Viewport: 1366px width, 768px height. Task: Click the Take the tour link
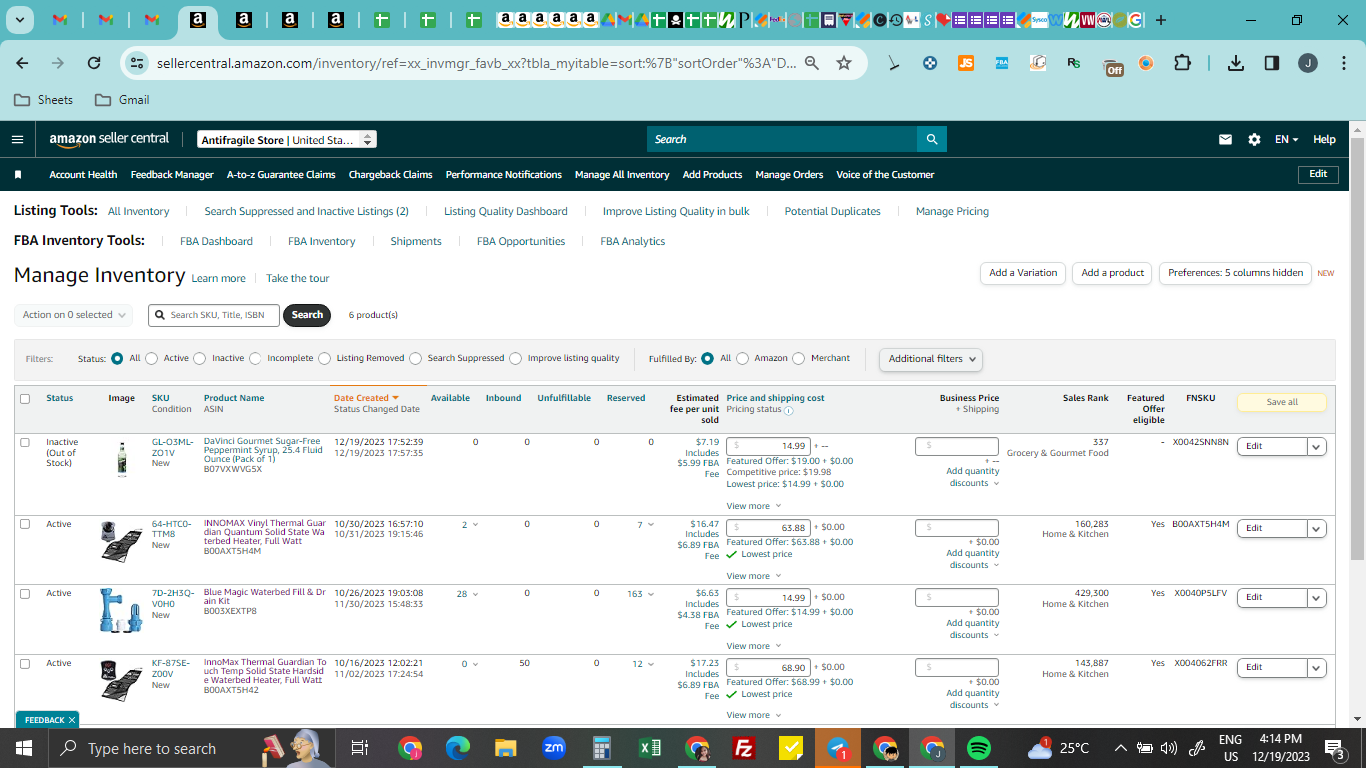pos(297,278)
